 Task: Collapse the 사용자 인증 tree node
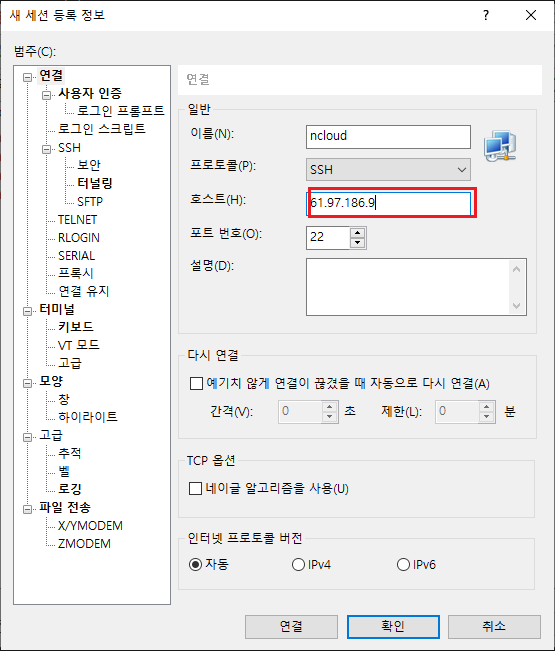tap(46, 95)
